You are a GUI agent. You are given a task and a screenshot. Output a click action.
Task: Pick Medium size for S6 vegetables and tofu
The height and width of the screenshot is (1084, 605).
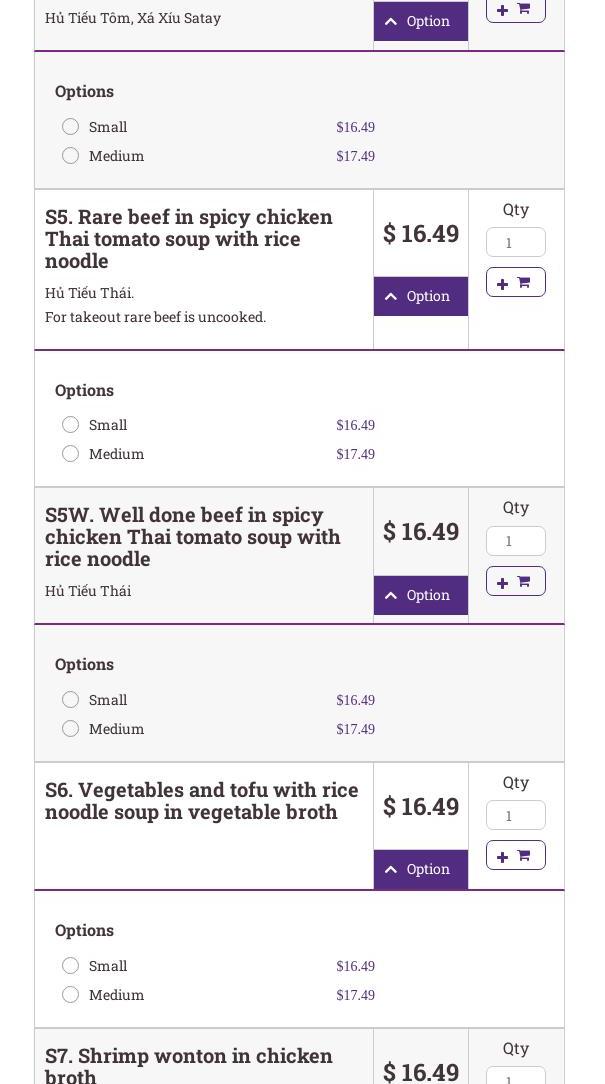coord(71,995)
